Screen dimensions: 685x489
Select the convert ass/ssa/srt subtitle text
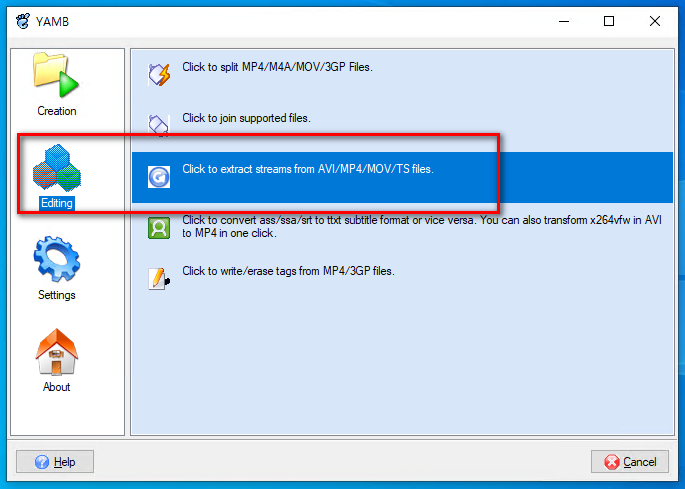tap(422, 226)
